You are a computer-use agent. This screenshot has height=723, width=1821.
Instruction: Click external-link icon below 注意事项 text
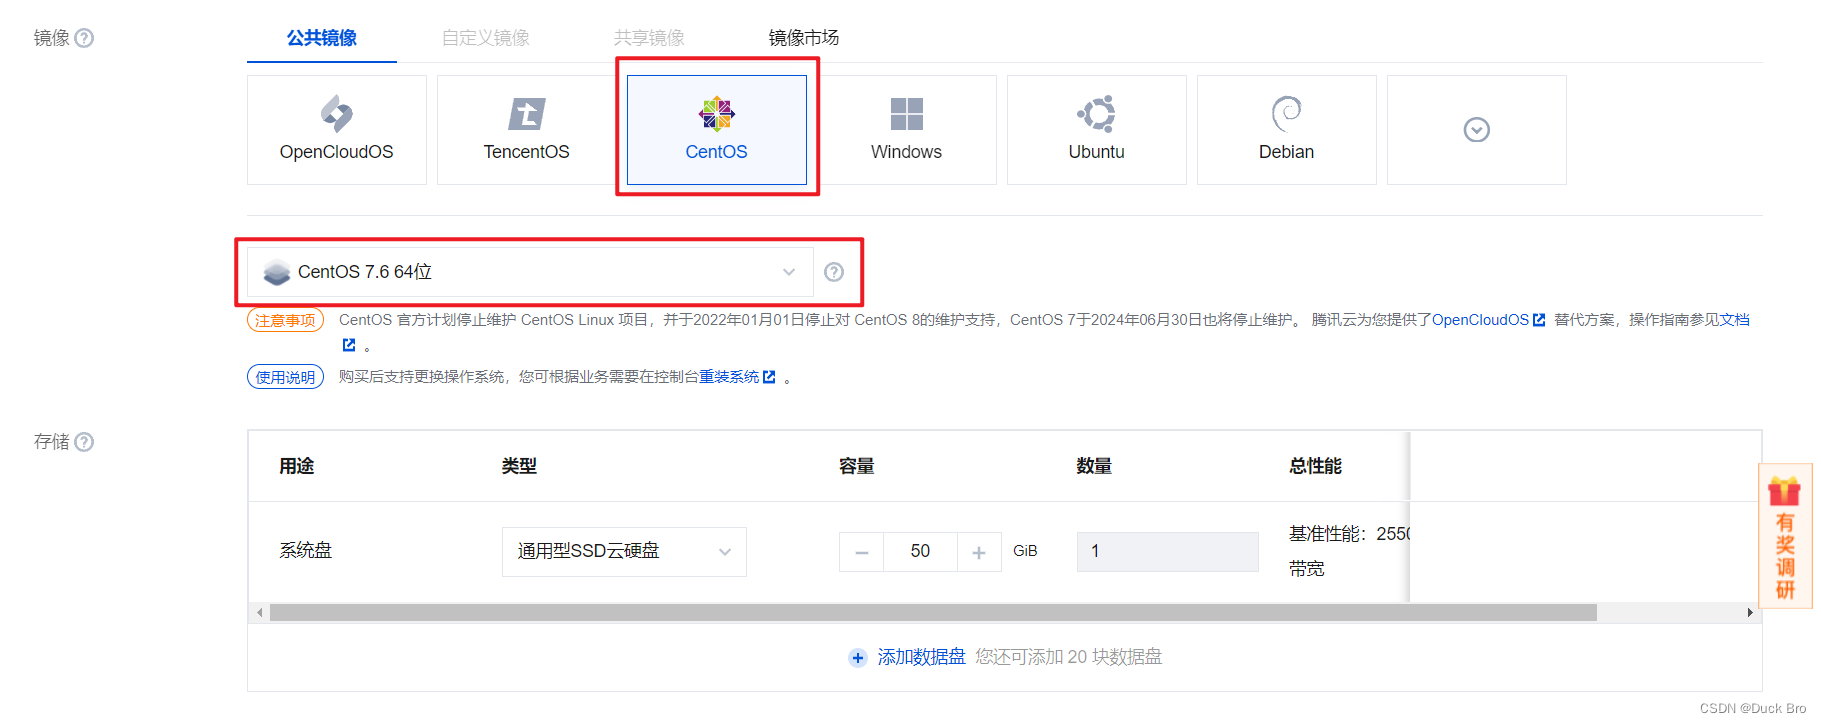(349, 345)
